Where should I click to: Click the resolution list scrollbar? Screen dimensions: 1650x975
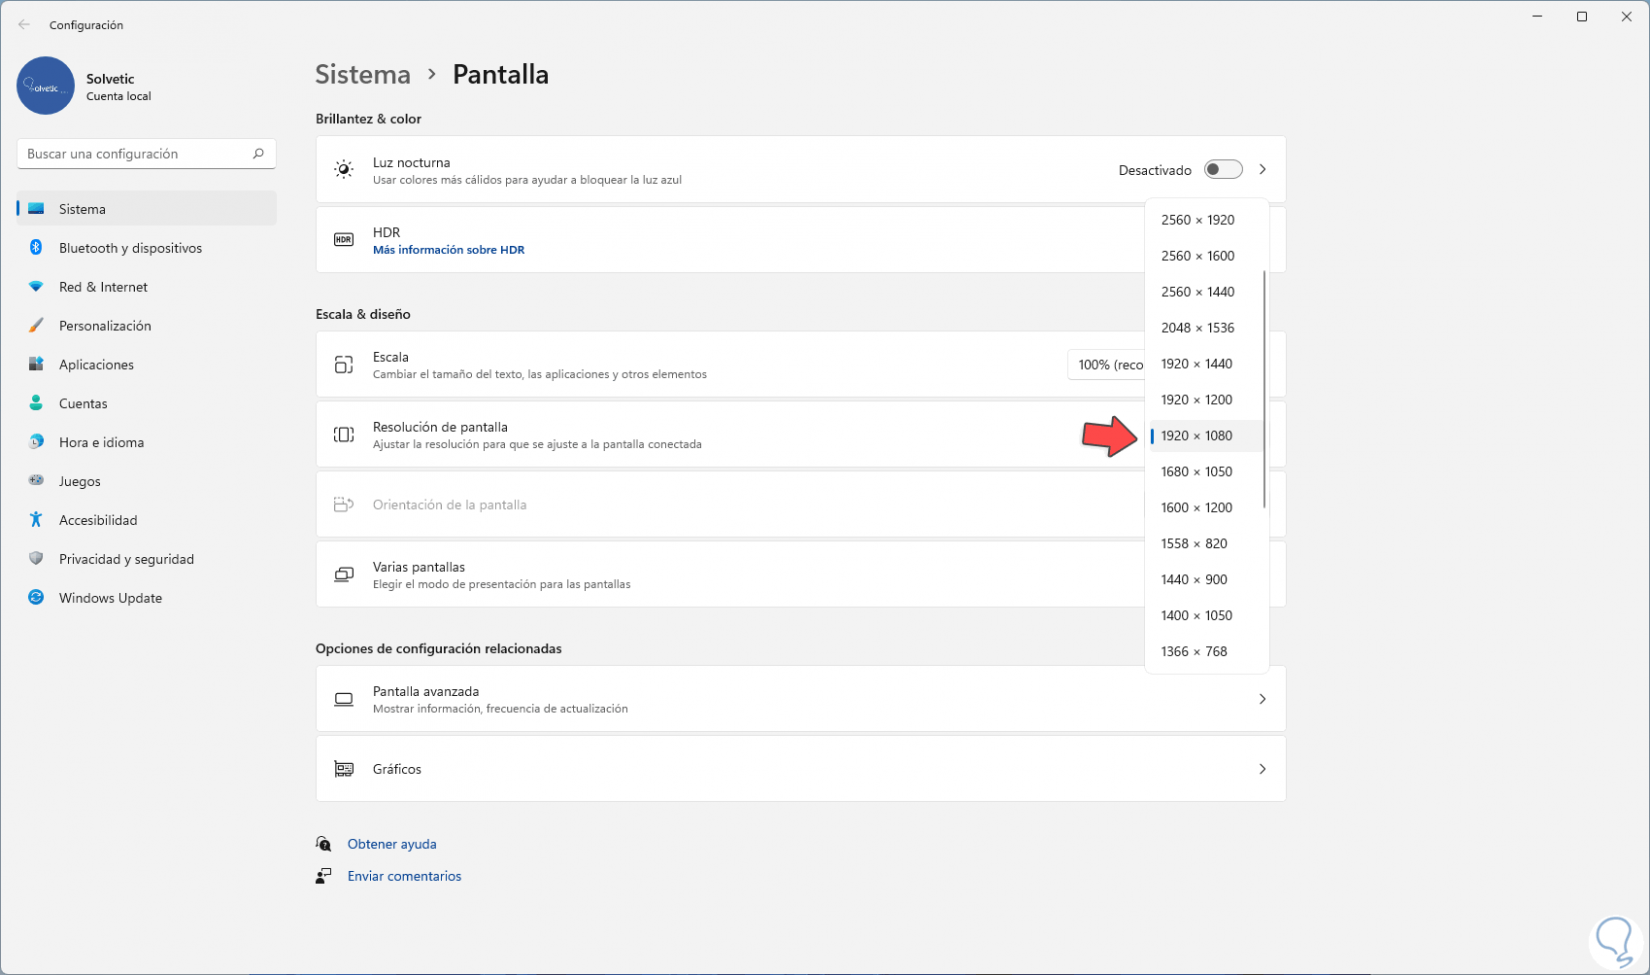tap(1264, 390)
